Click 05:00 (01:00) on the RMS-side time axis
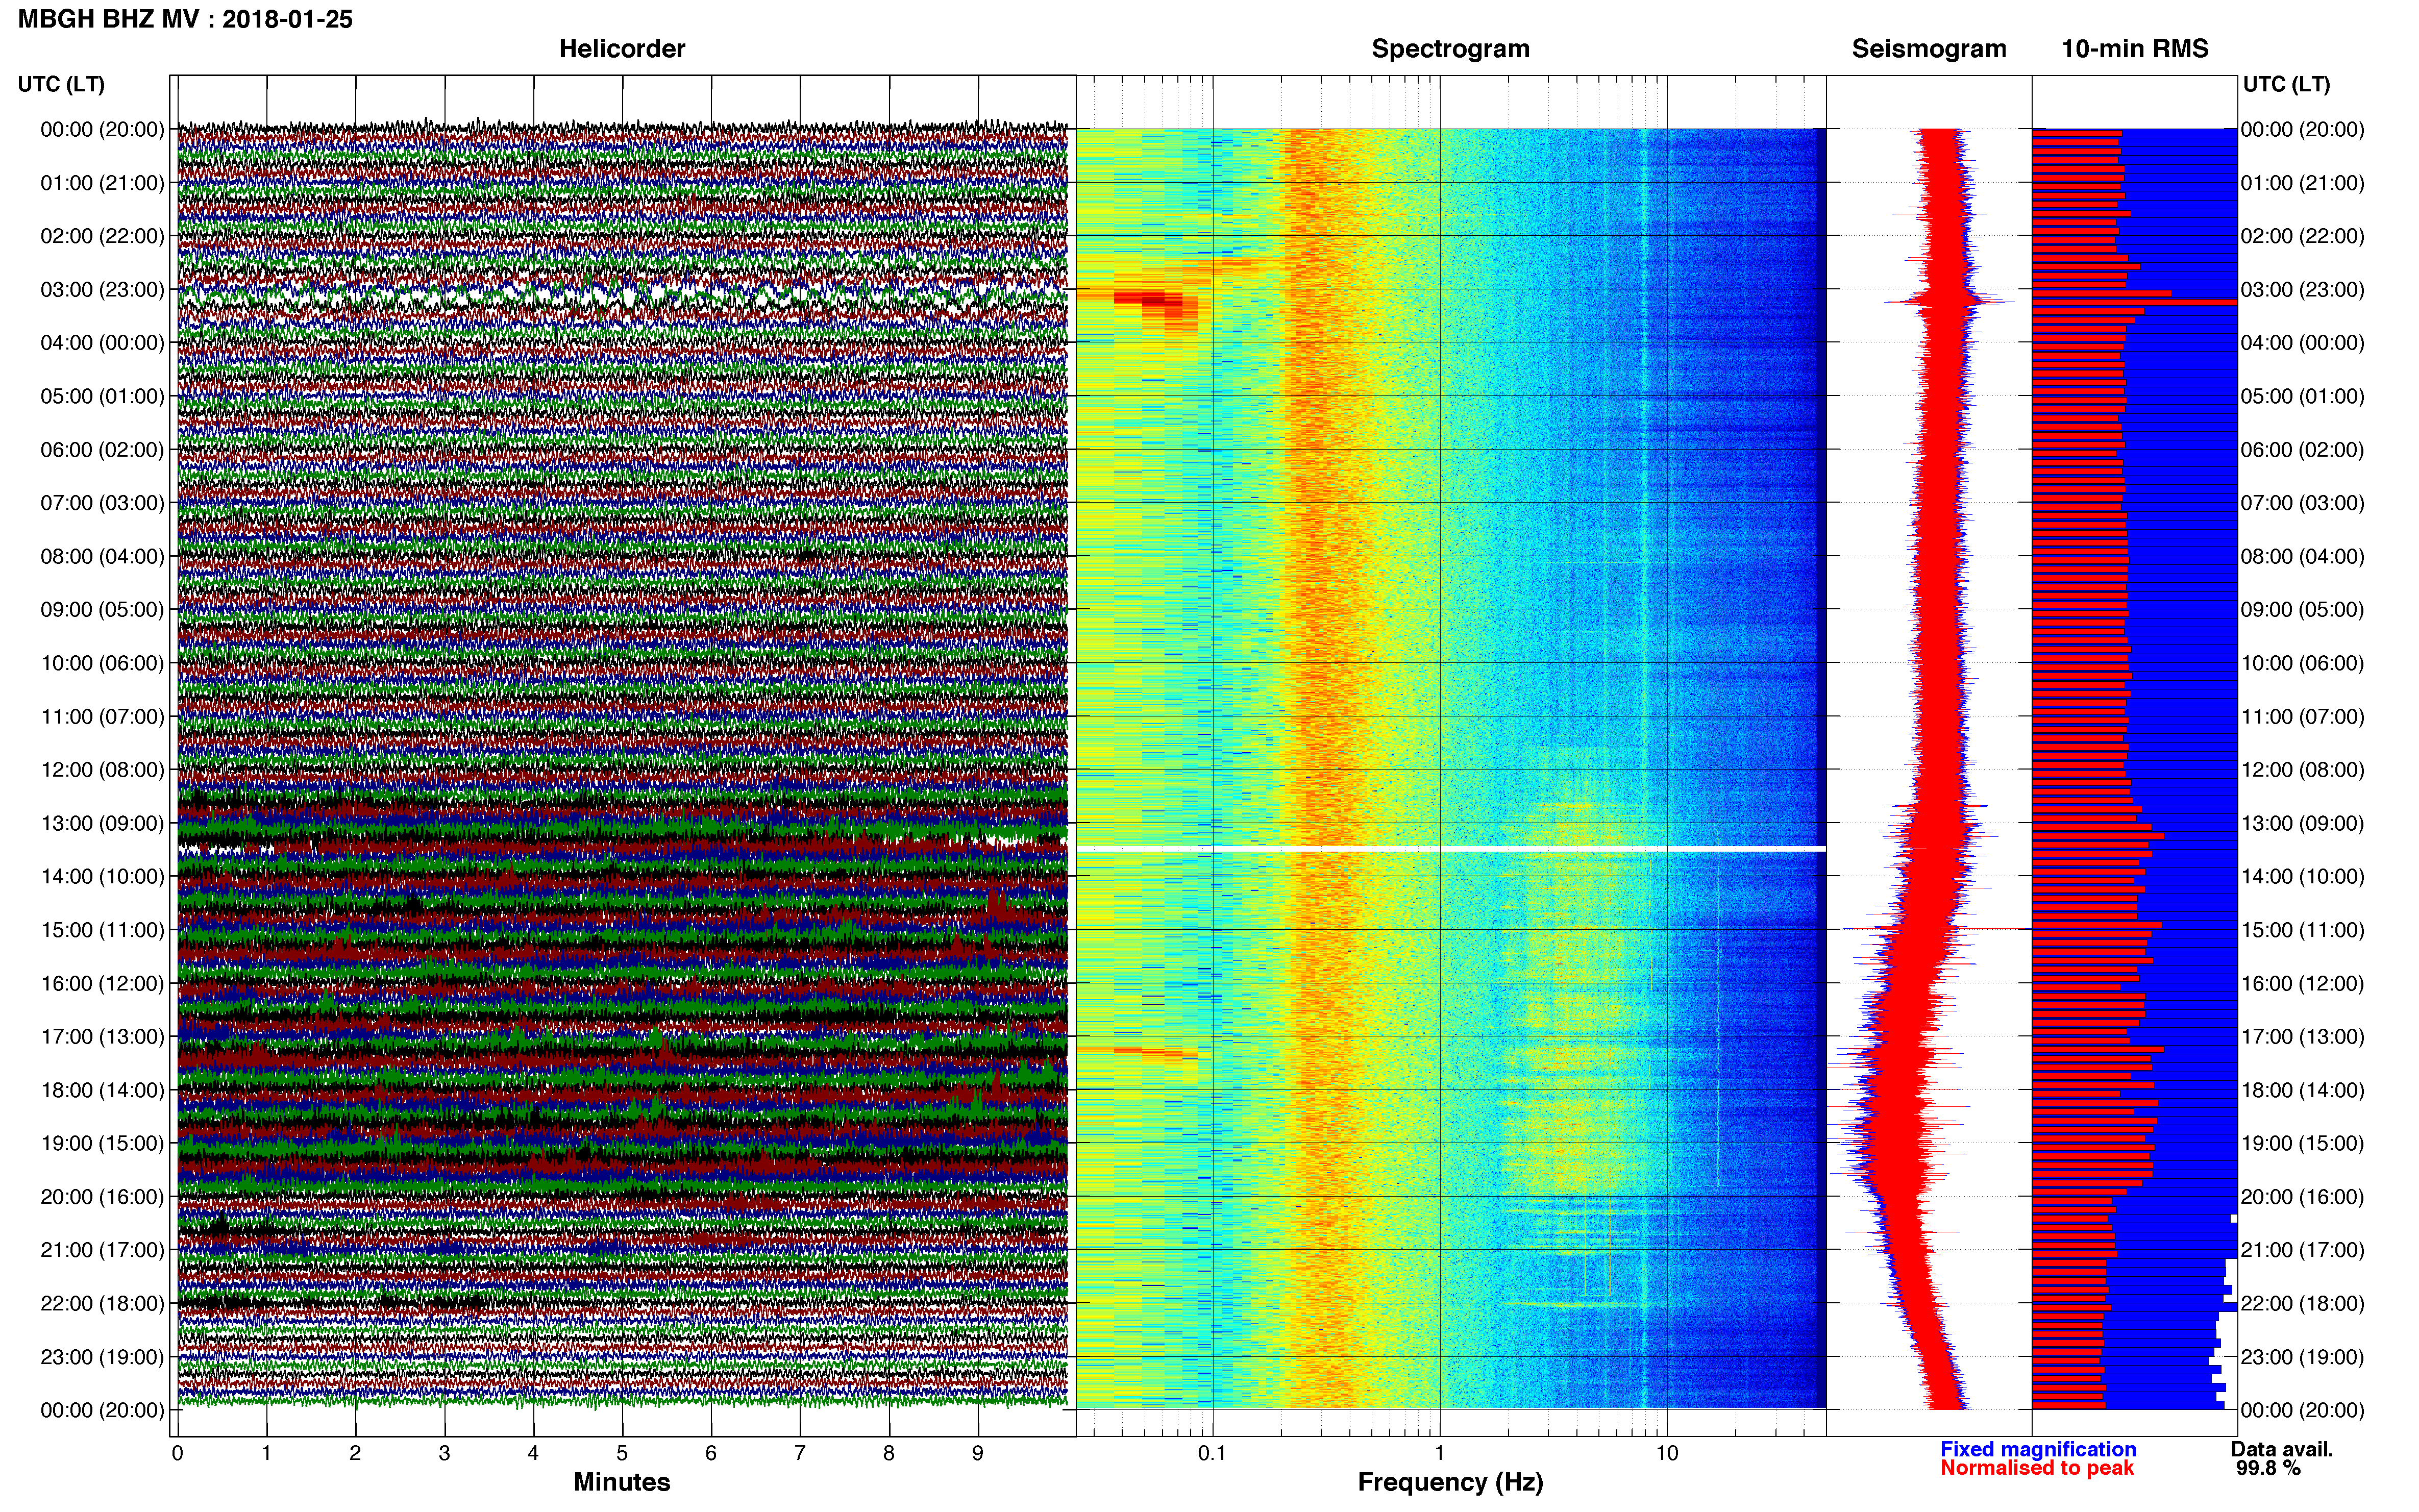 [x=2303, y=396]
